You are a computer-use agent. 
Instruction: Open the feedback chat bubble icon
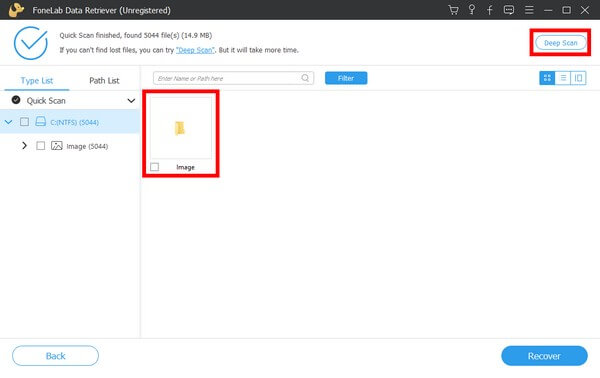509,10
